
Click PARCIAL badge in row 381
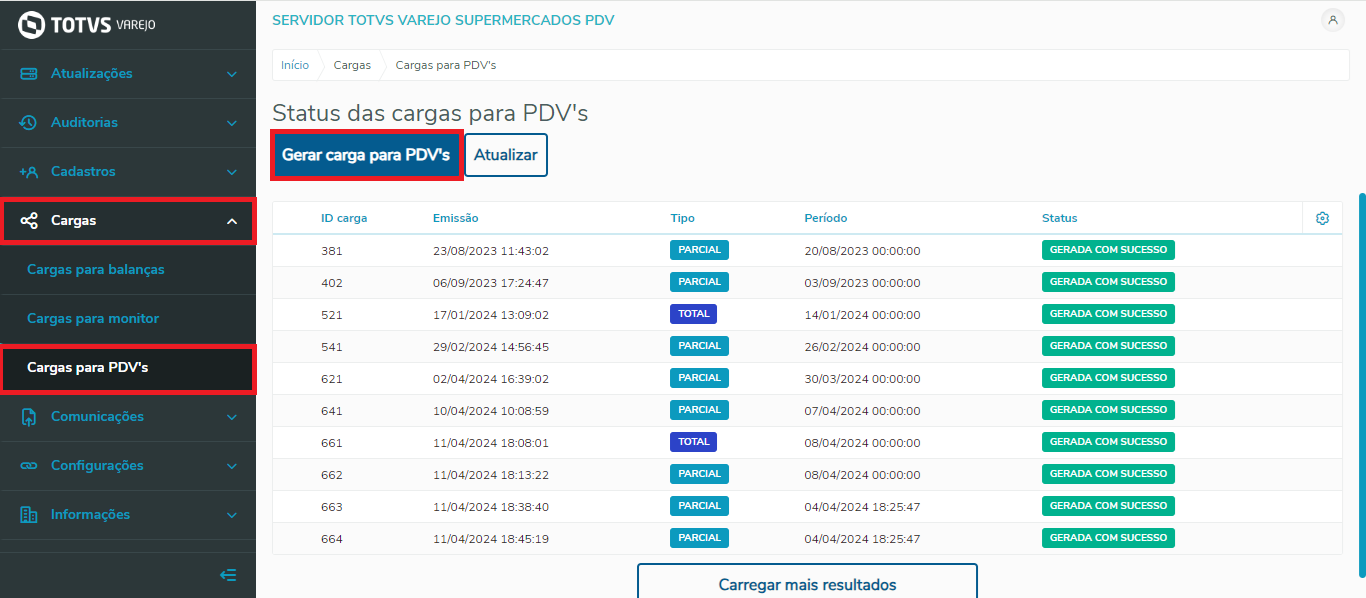tap(699, 250)
